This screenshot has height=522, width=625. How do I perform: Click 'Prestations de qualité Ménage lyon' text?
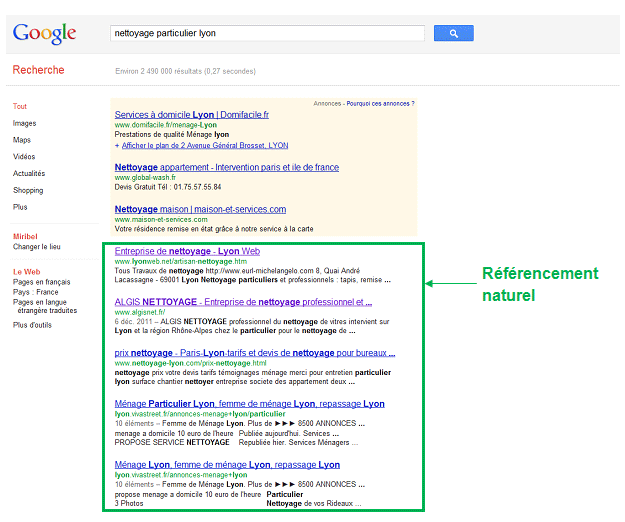point(172,135)
